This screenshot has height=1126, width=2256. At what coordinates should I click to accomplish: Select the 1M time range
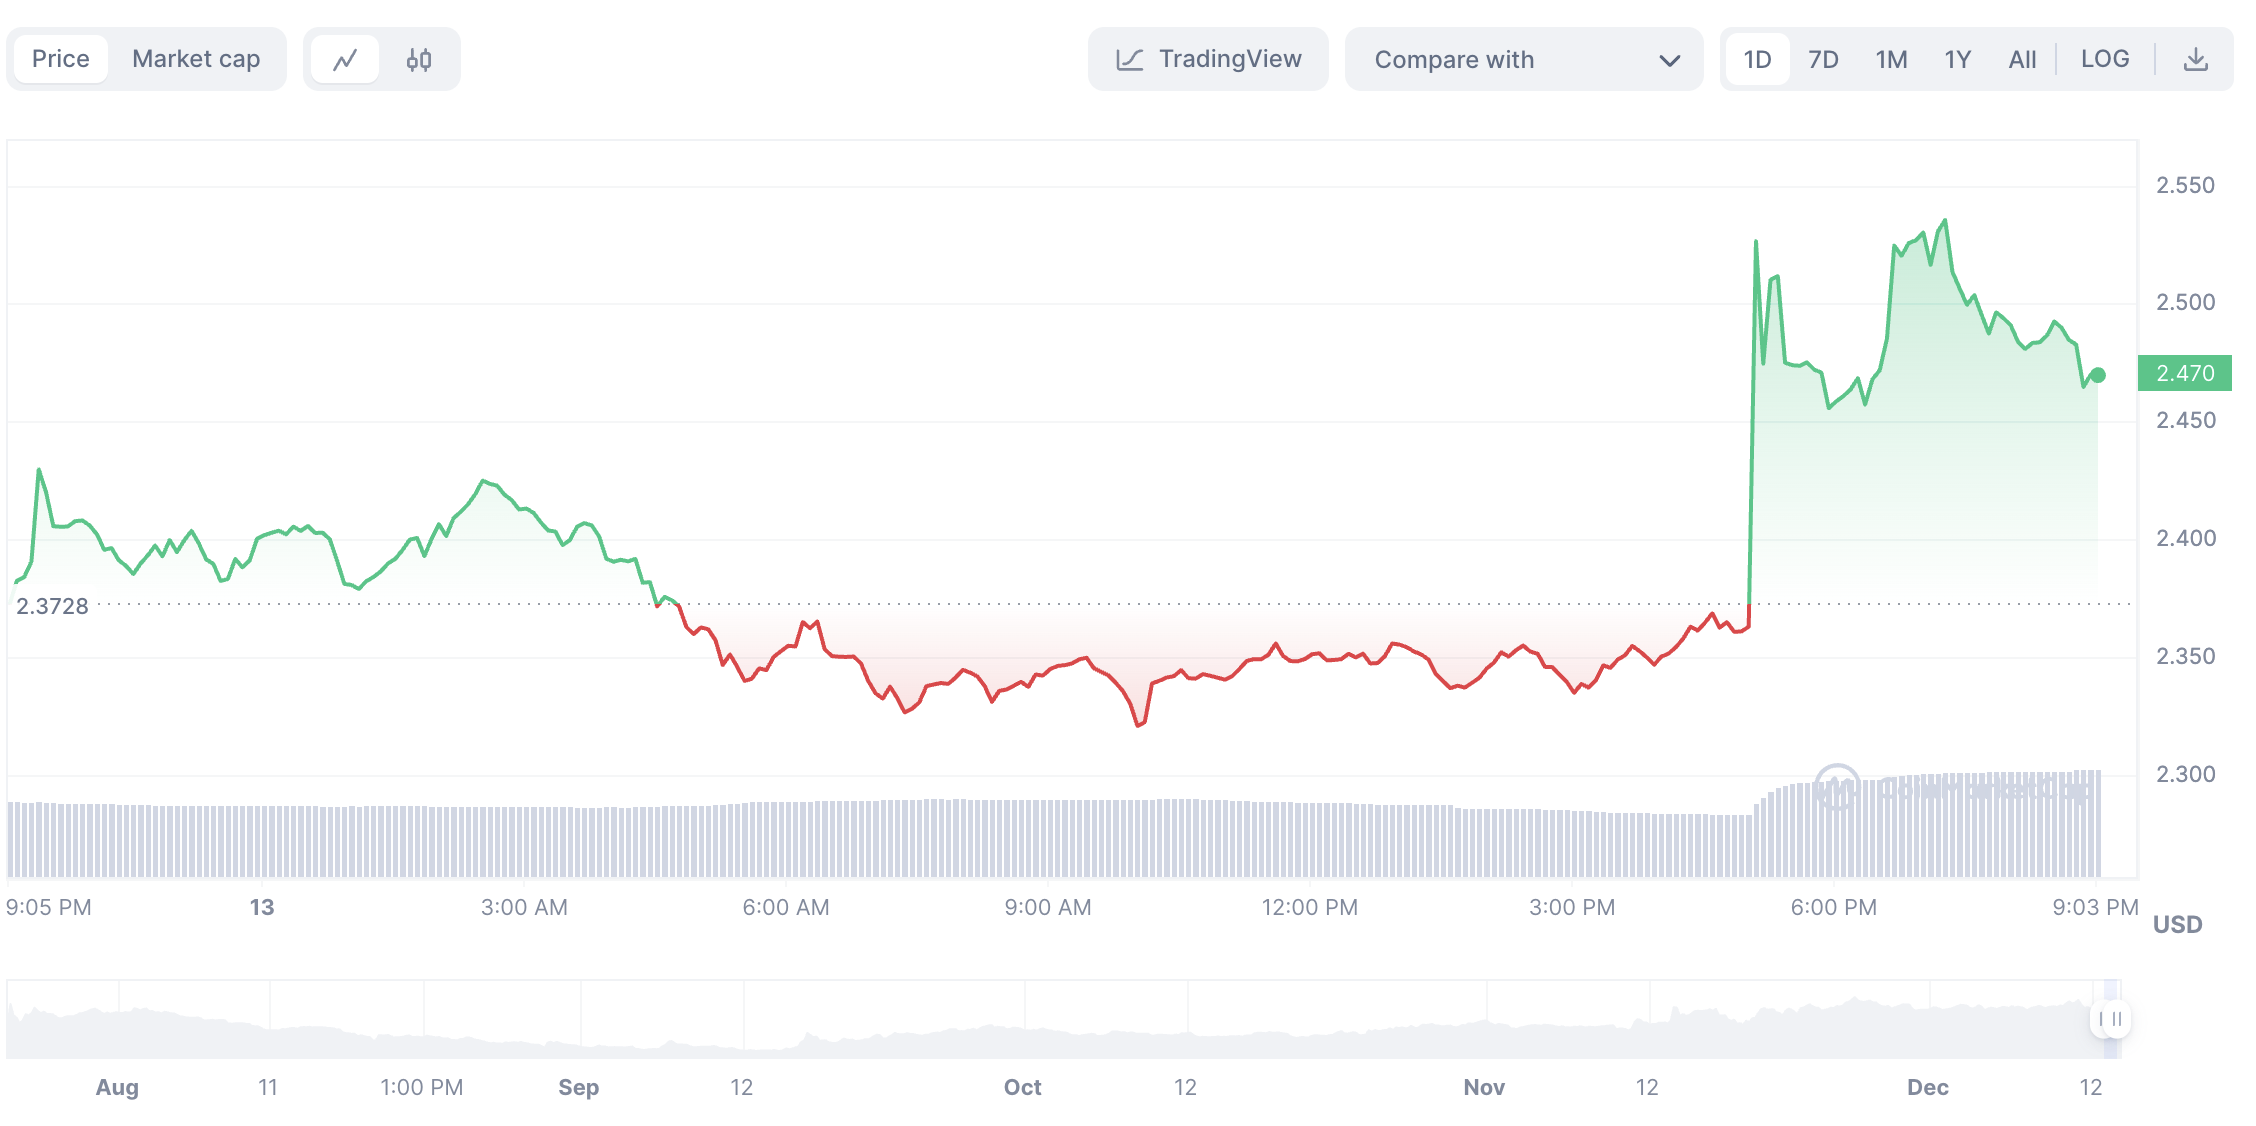1891,60
